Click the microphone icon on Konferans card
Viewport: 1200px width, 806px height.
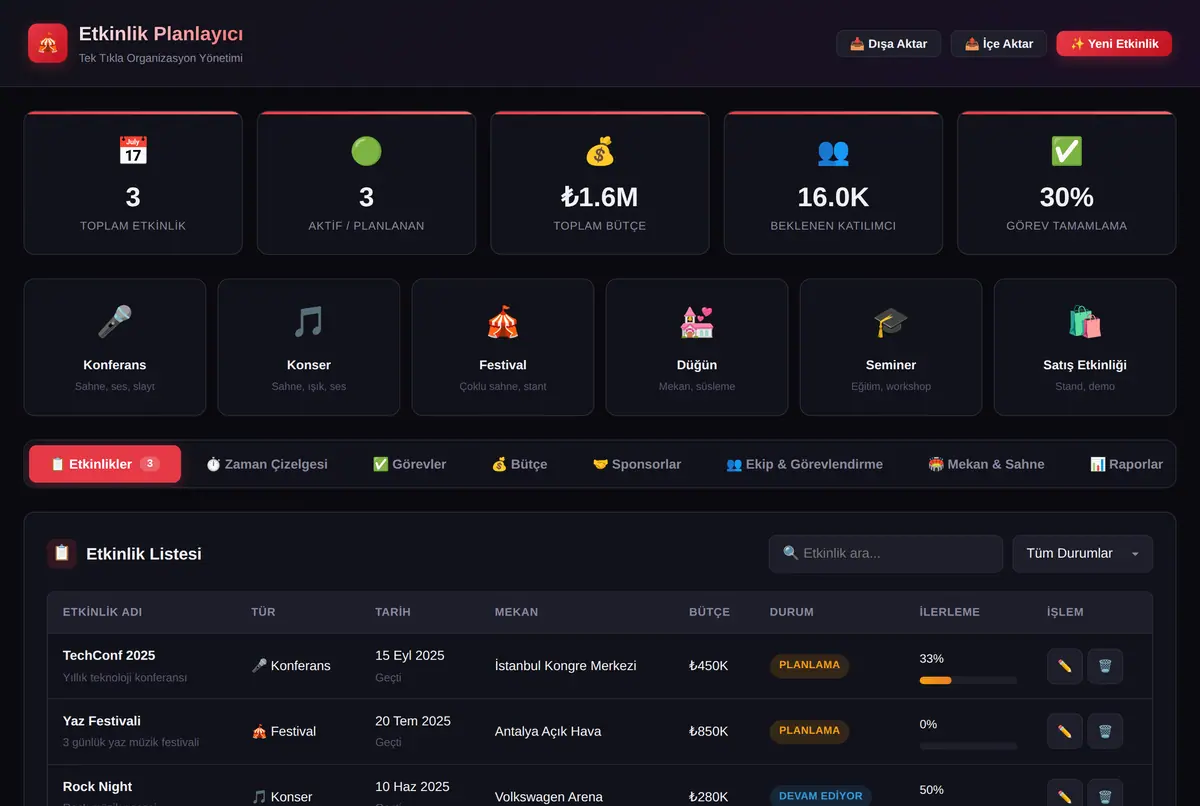pyautogui.click(x=115, y=322)
